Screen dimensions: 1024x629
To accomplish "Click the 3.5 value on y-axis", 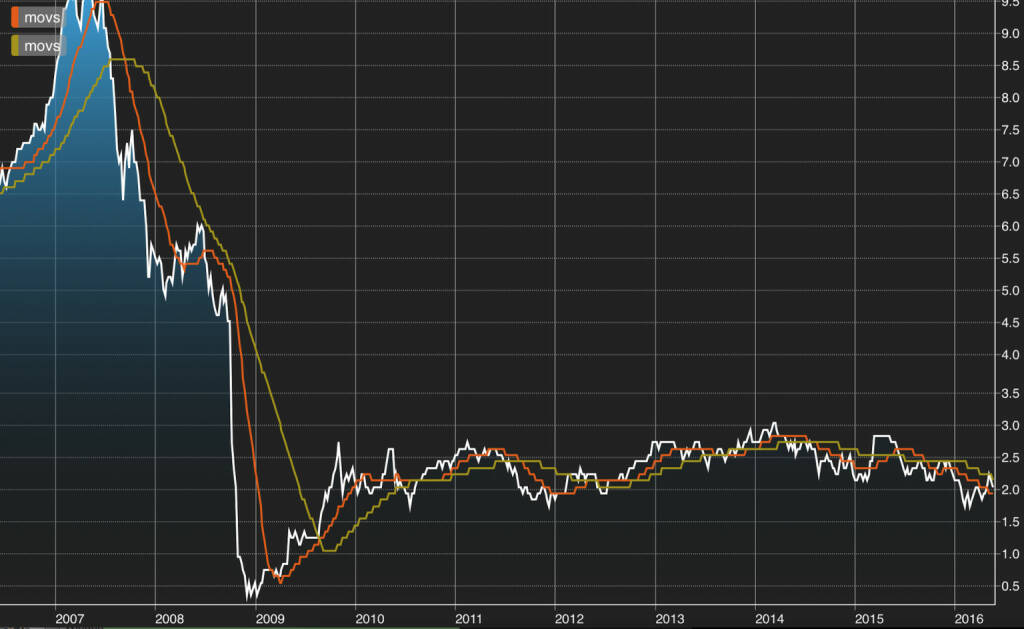I will pyautogui.click(x=1008, y=394).
